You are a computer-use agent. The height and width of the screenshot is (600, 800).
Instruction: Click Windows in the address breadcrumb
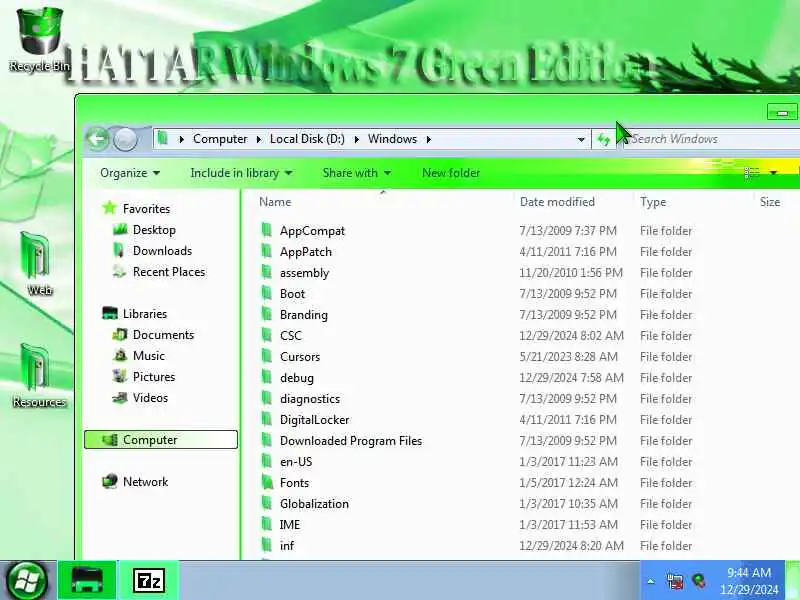[392, 139]
